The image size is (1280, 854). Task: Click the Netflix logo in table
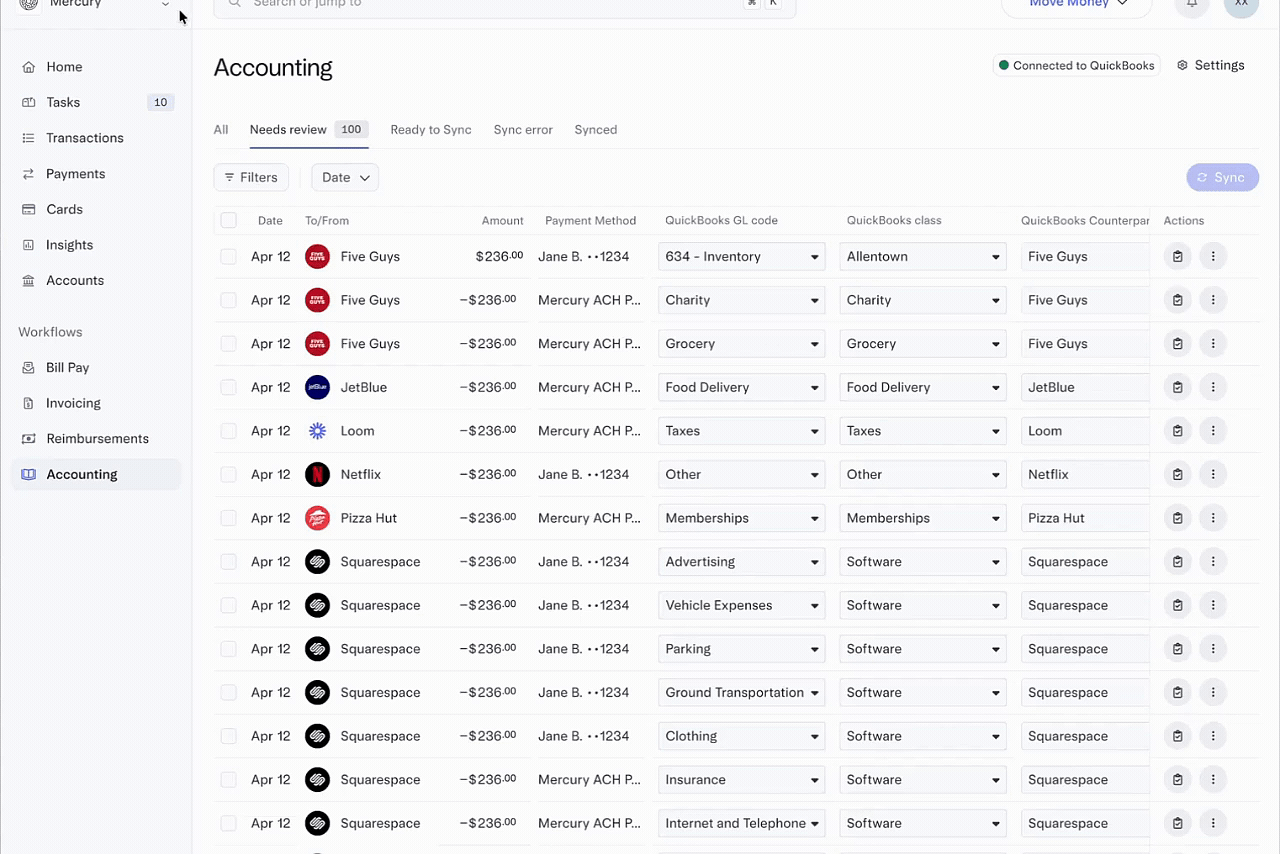coord(317,475)
